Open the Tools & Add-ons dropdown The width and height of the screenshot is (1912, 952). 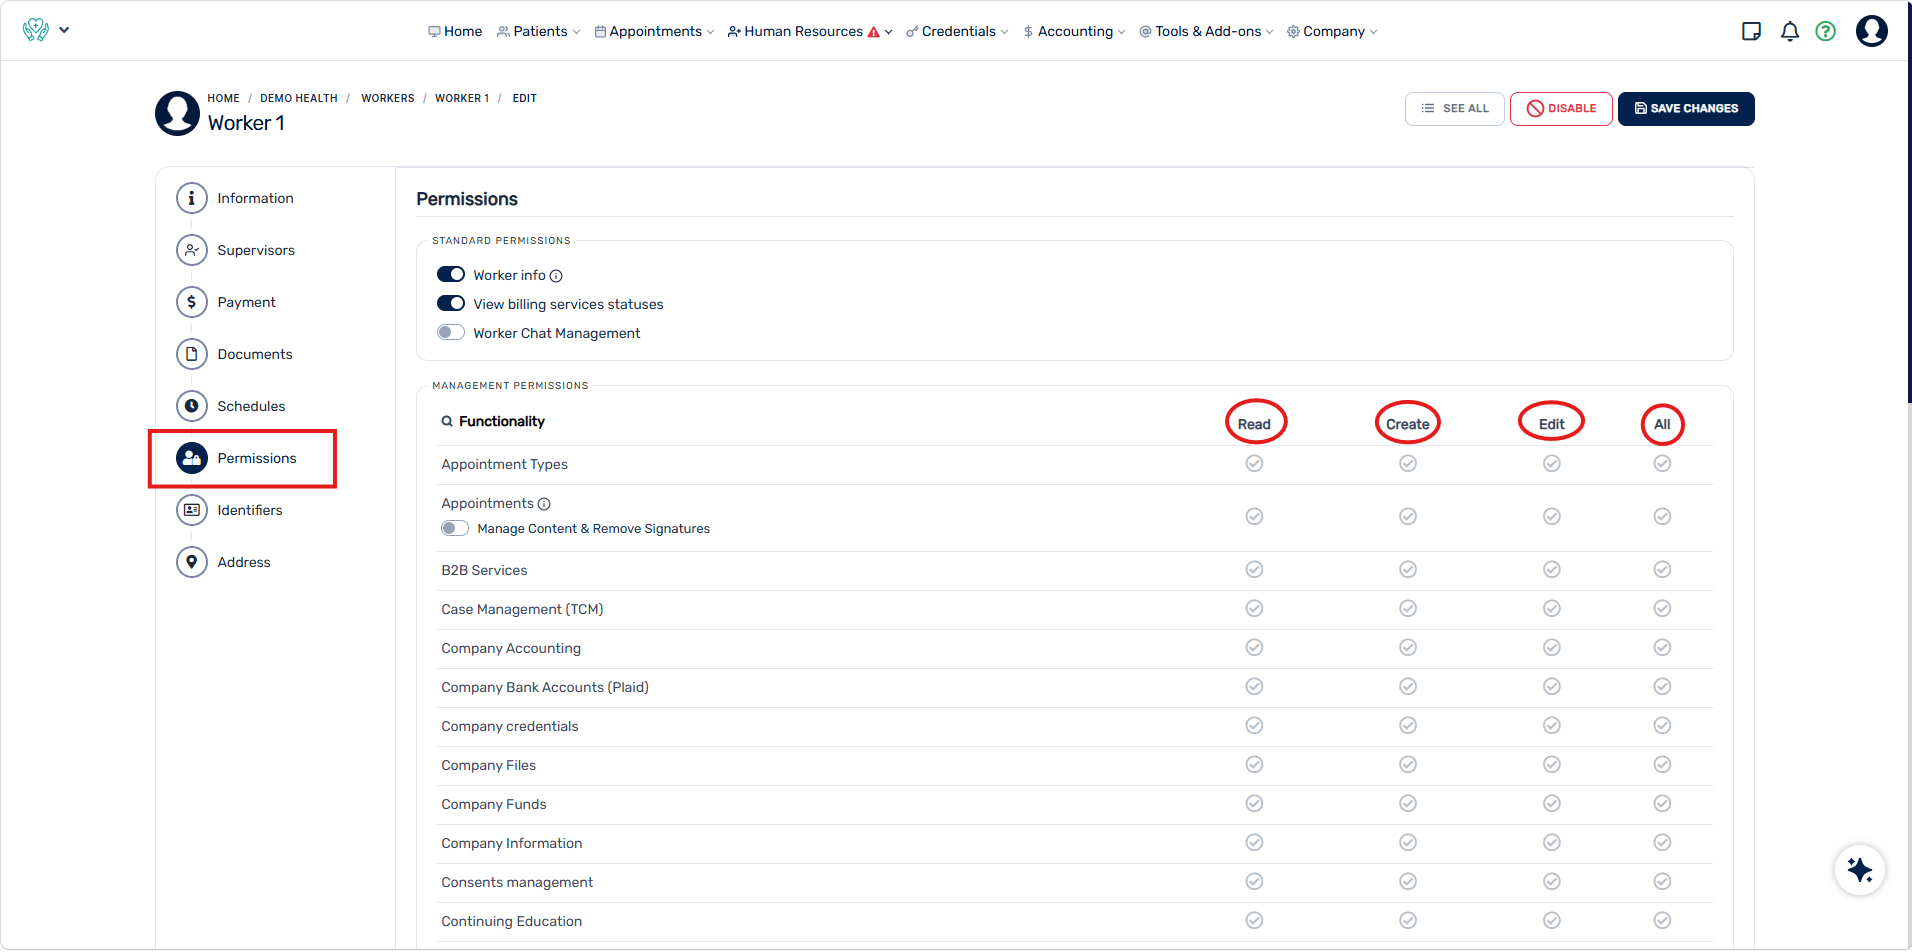coord(1207,31)
